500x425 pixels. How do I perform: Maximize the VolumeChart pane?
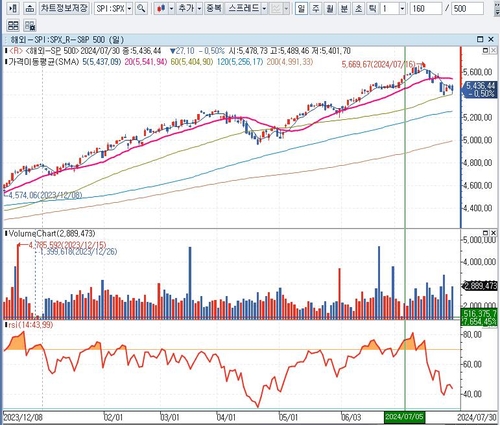[x=486, y=232]
